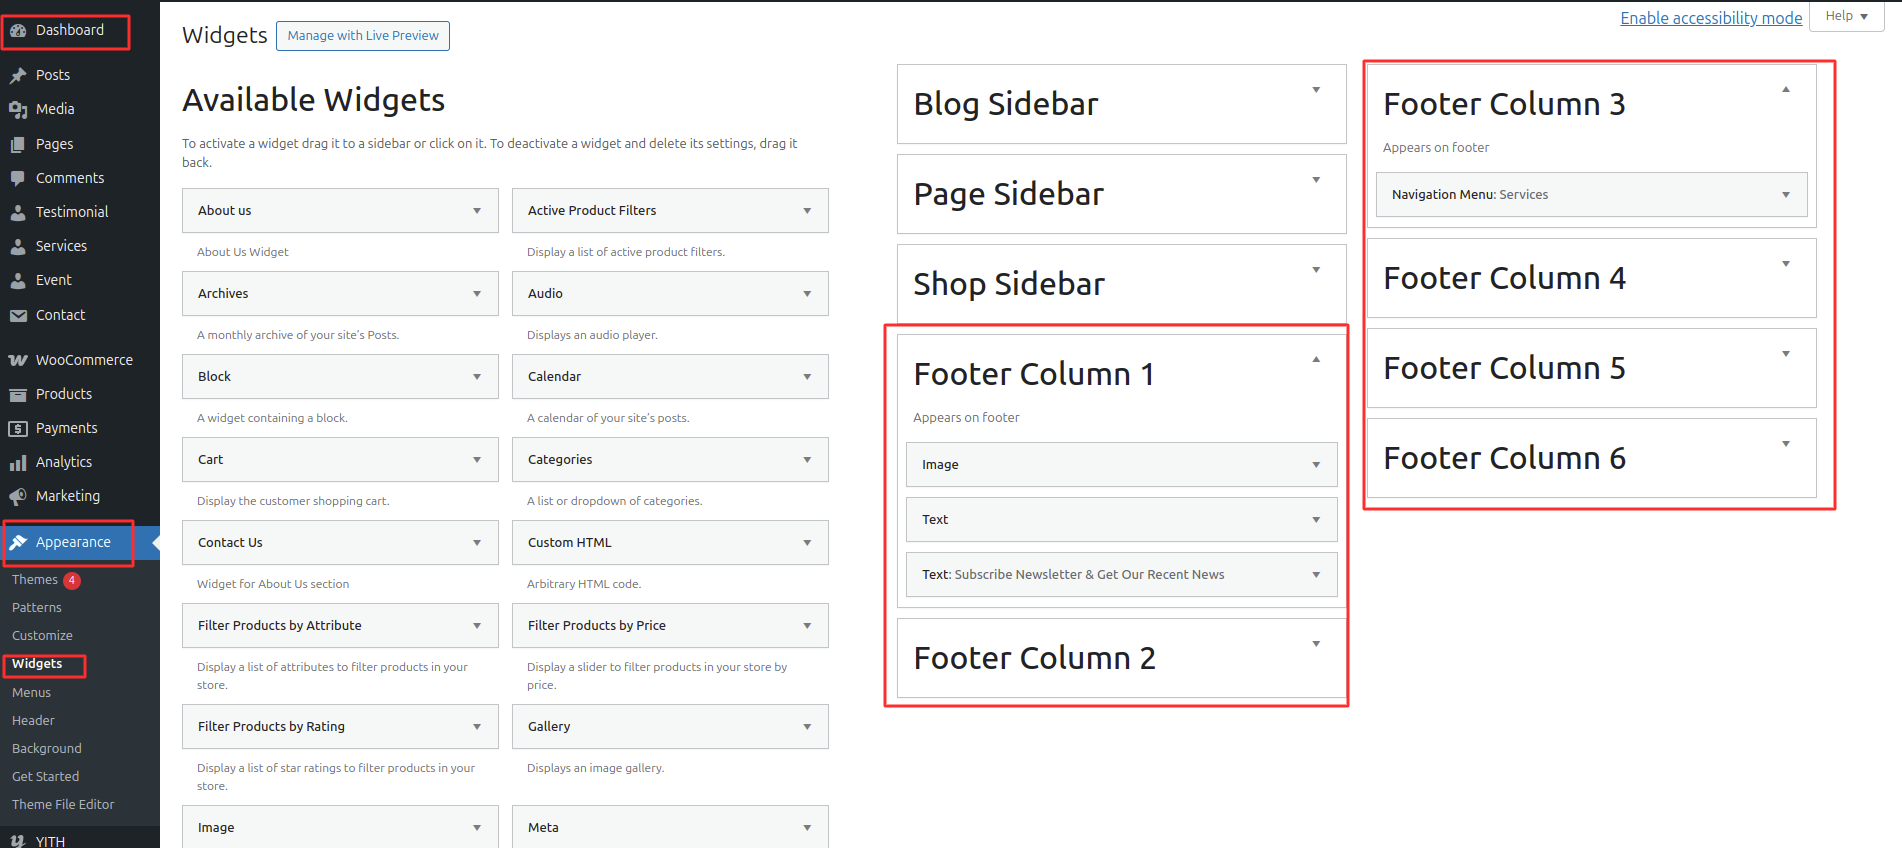The image size is (1902, 848).
Task: Open the Payments icon in sidebar
Action: click(18, 427)
